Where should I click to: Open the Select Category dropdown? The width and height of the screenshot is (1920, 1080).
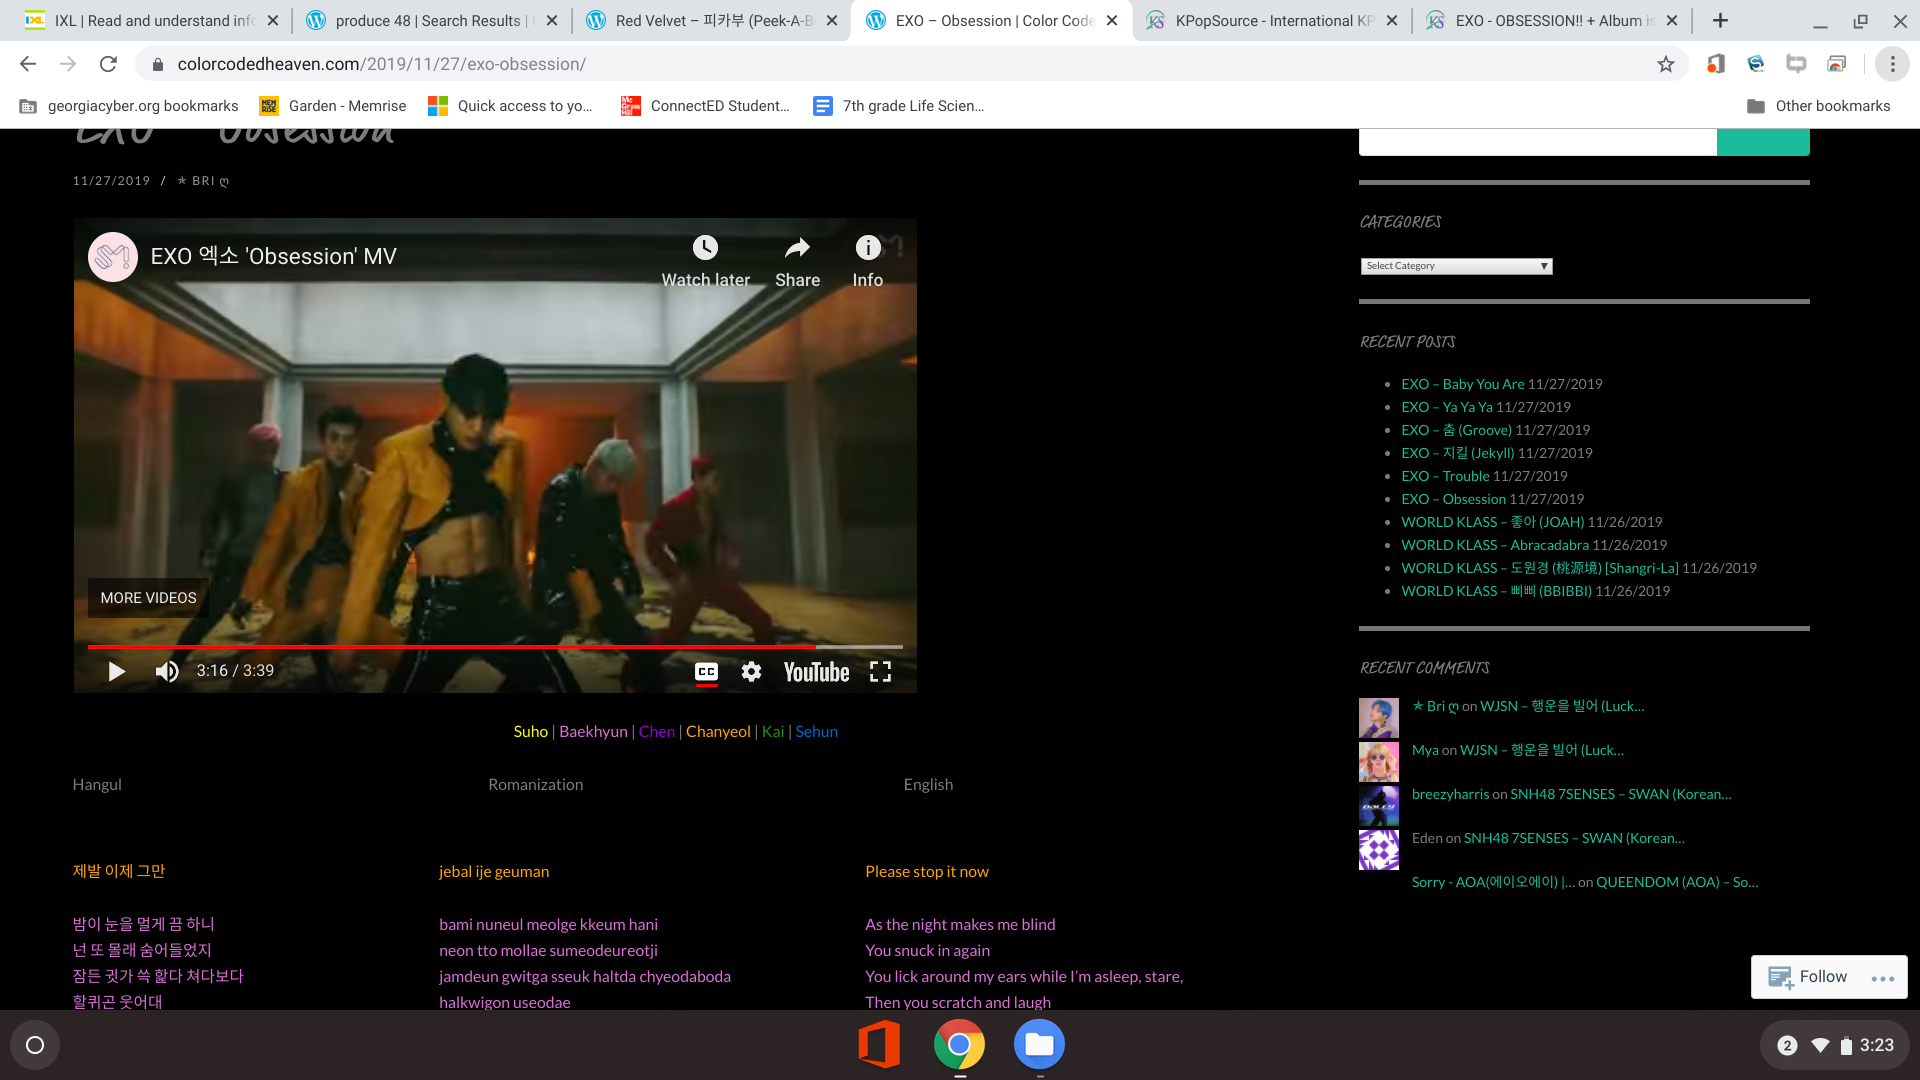(x=1456, y=266)
